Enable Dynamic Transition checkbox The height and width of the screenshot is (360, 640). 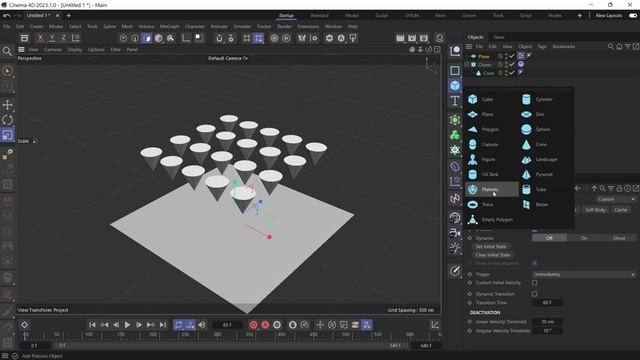click(x=535, y=294)
